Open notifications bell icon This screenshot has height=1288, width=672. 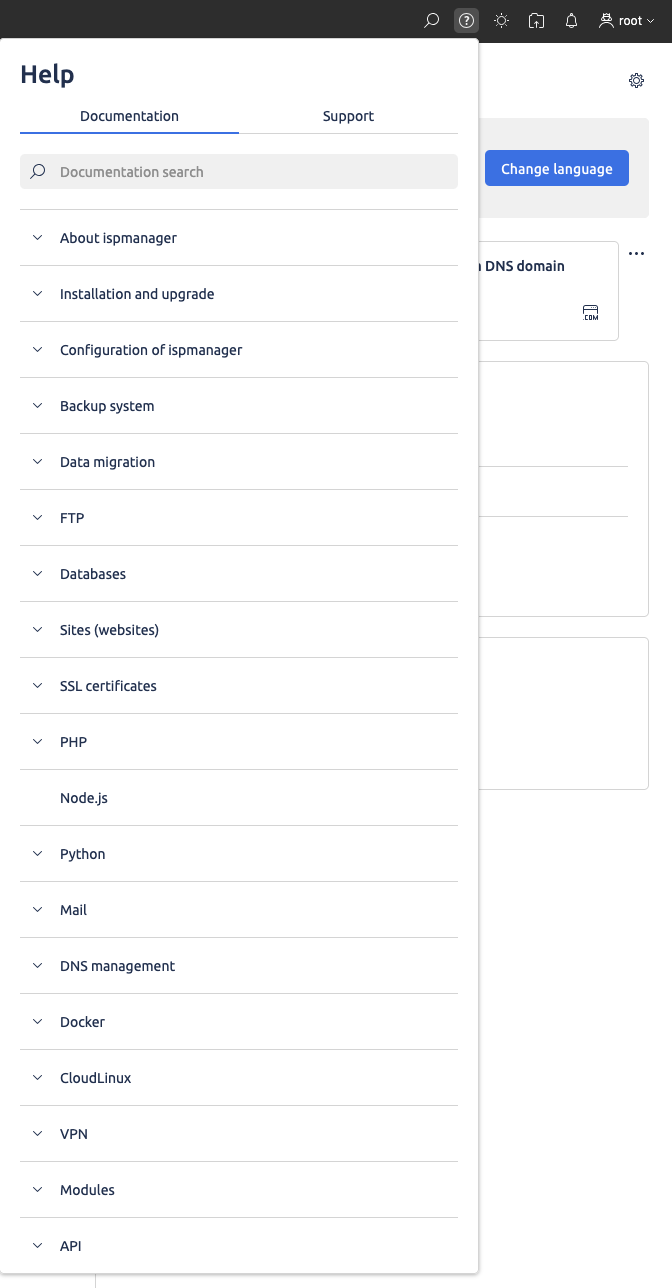(572, 20)
